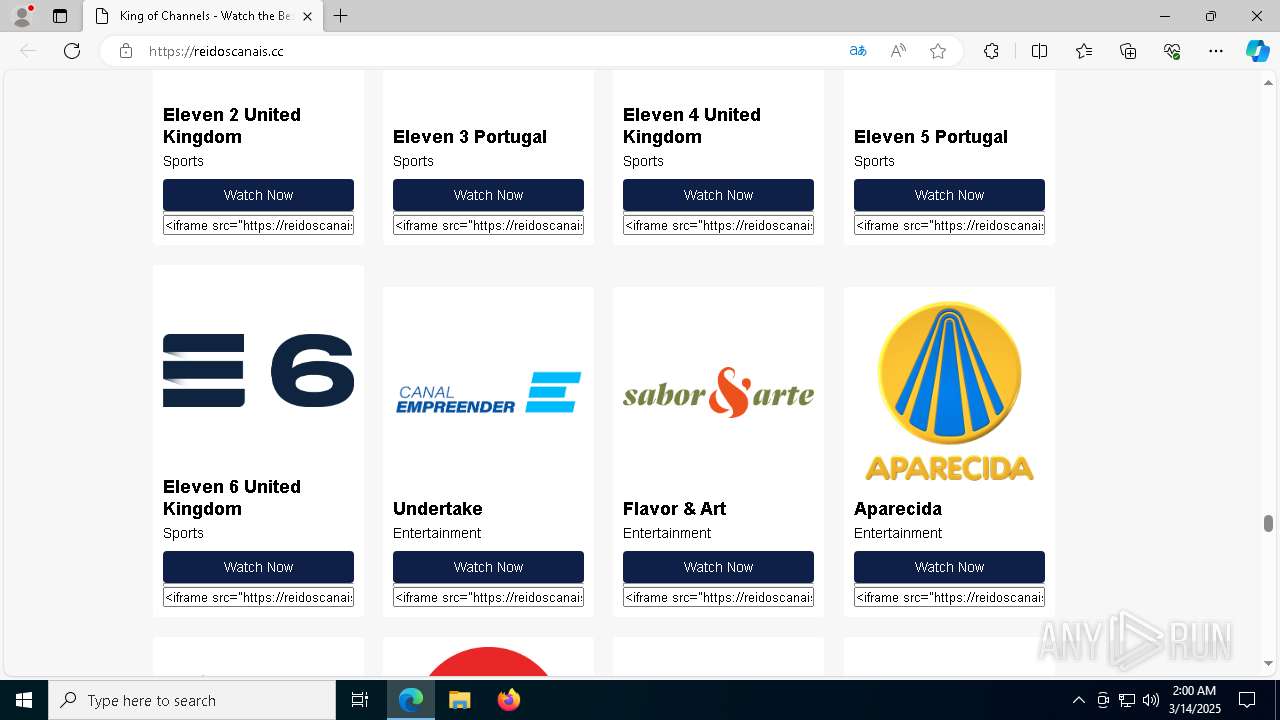Close the King of Channels tab

[308, 16]
